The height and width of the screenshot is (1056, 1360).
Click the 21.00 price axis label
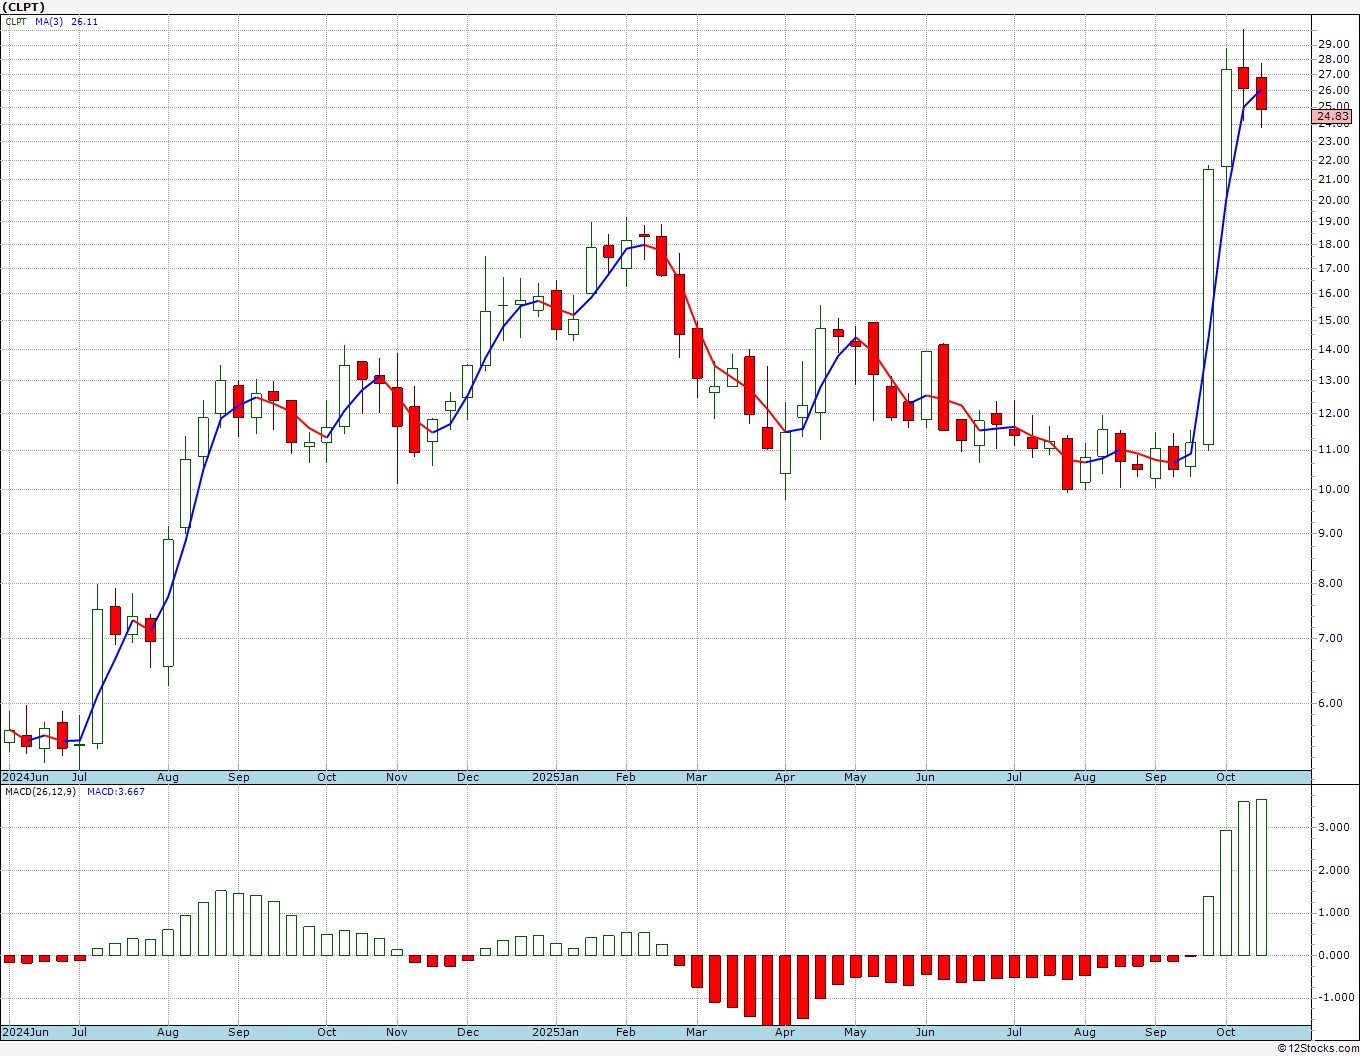[1333, 180]
